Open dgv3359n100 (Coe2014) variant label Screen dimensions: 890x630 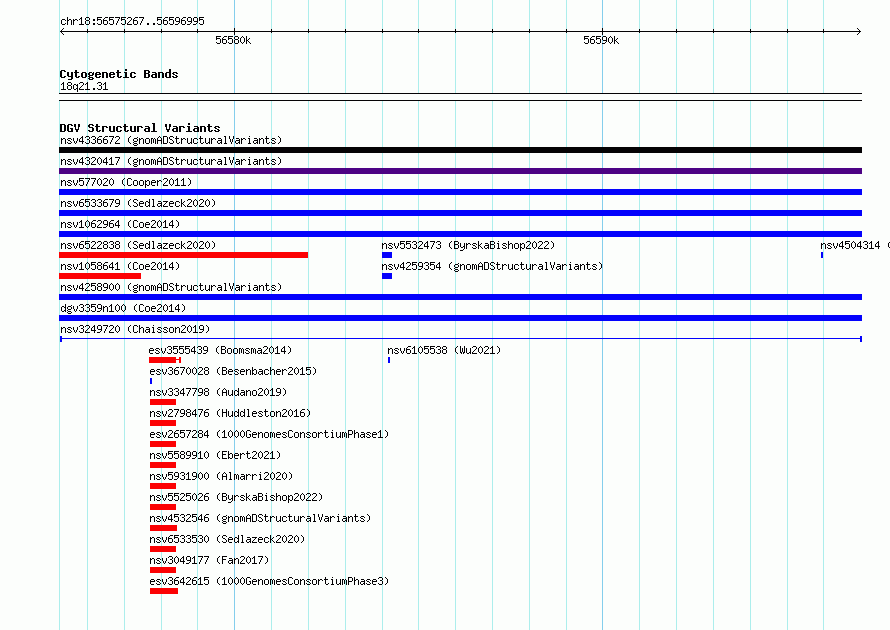pyautogui.click(x=123, y=308)
